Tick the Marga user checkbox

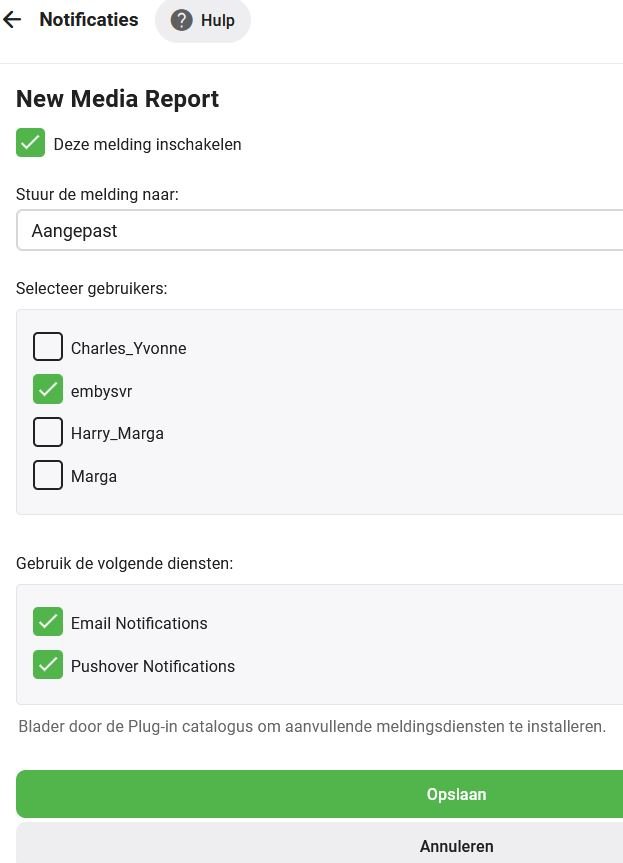(x=48, y=475)
